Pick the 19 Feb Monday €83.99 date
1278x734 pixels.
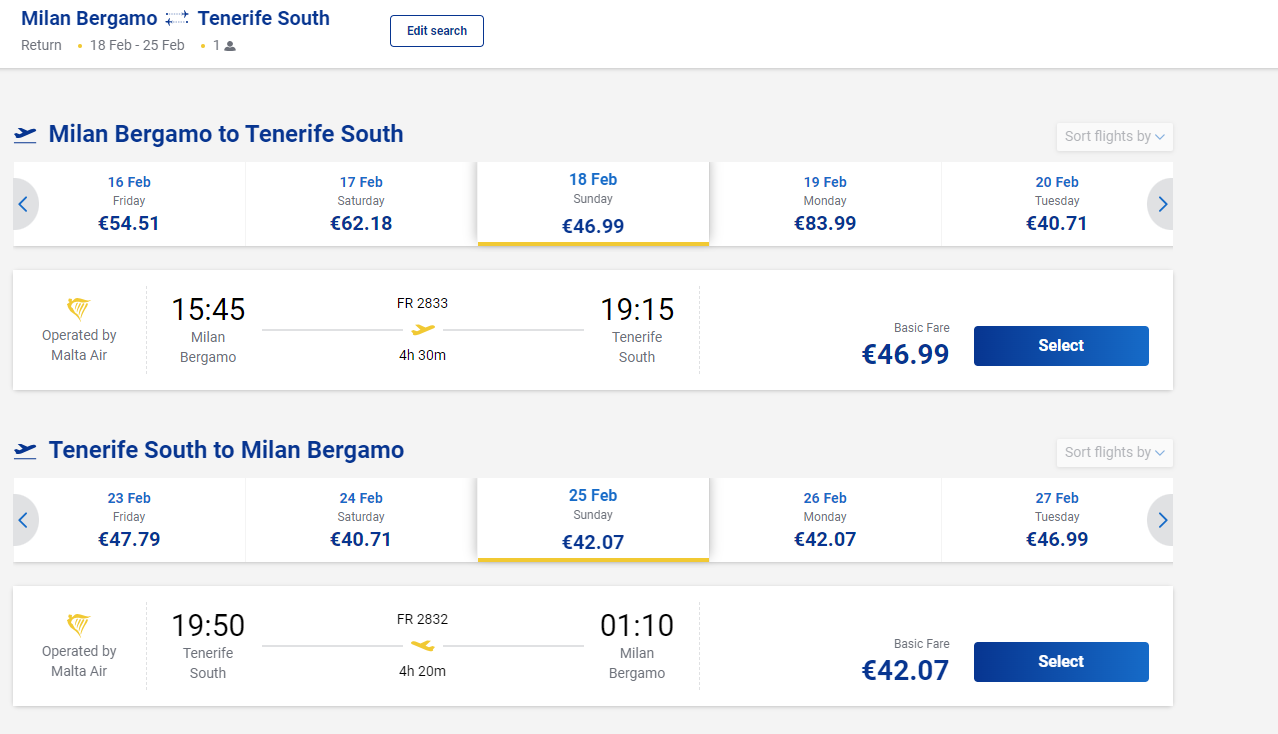[825, 204]
